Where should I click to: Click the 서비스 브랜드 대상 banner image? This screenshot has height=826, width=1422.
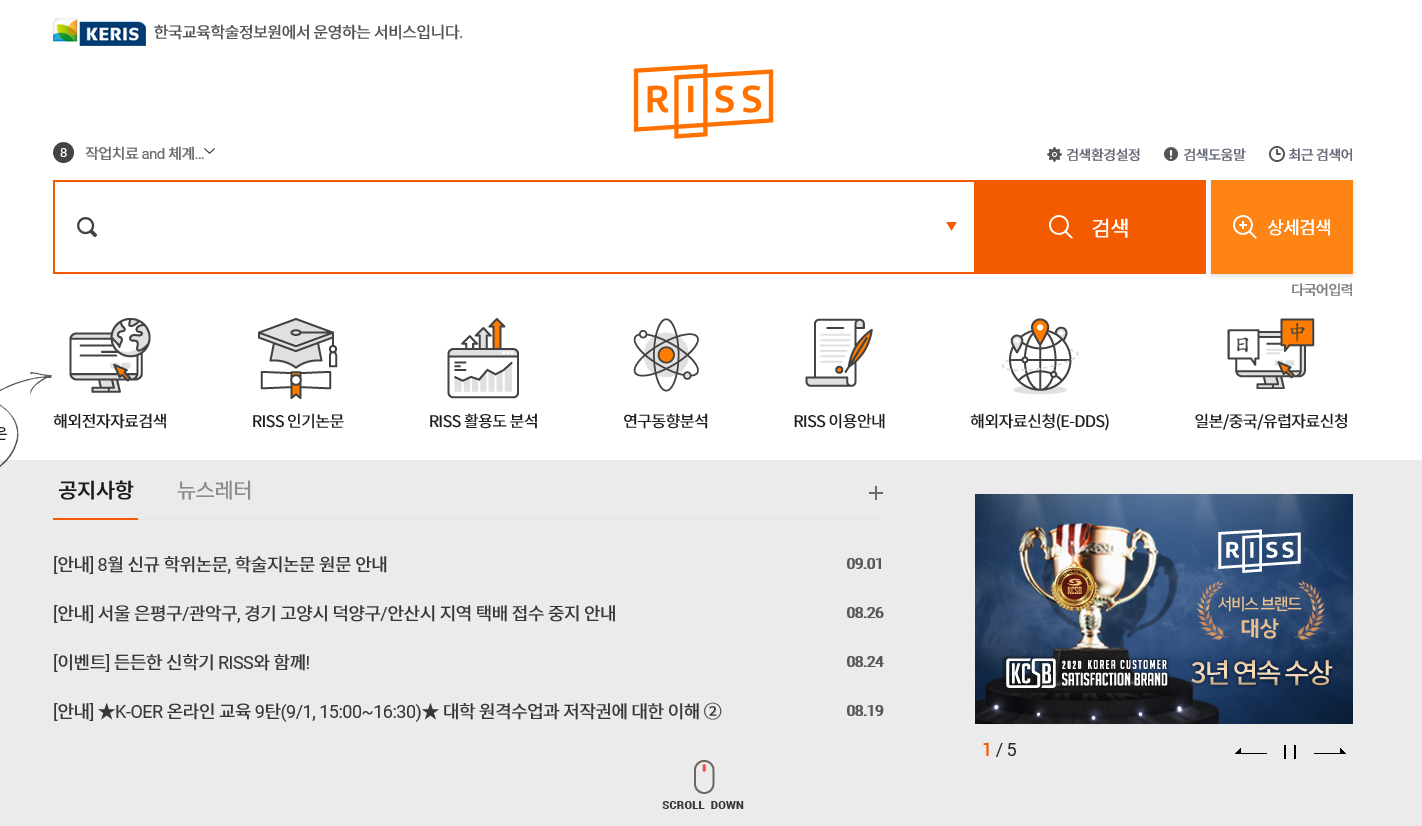pyautogui.click(x=1164, y=608)
